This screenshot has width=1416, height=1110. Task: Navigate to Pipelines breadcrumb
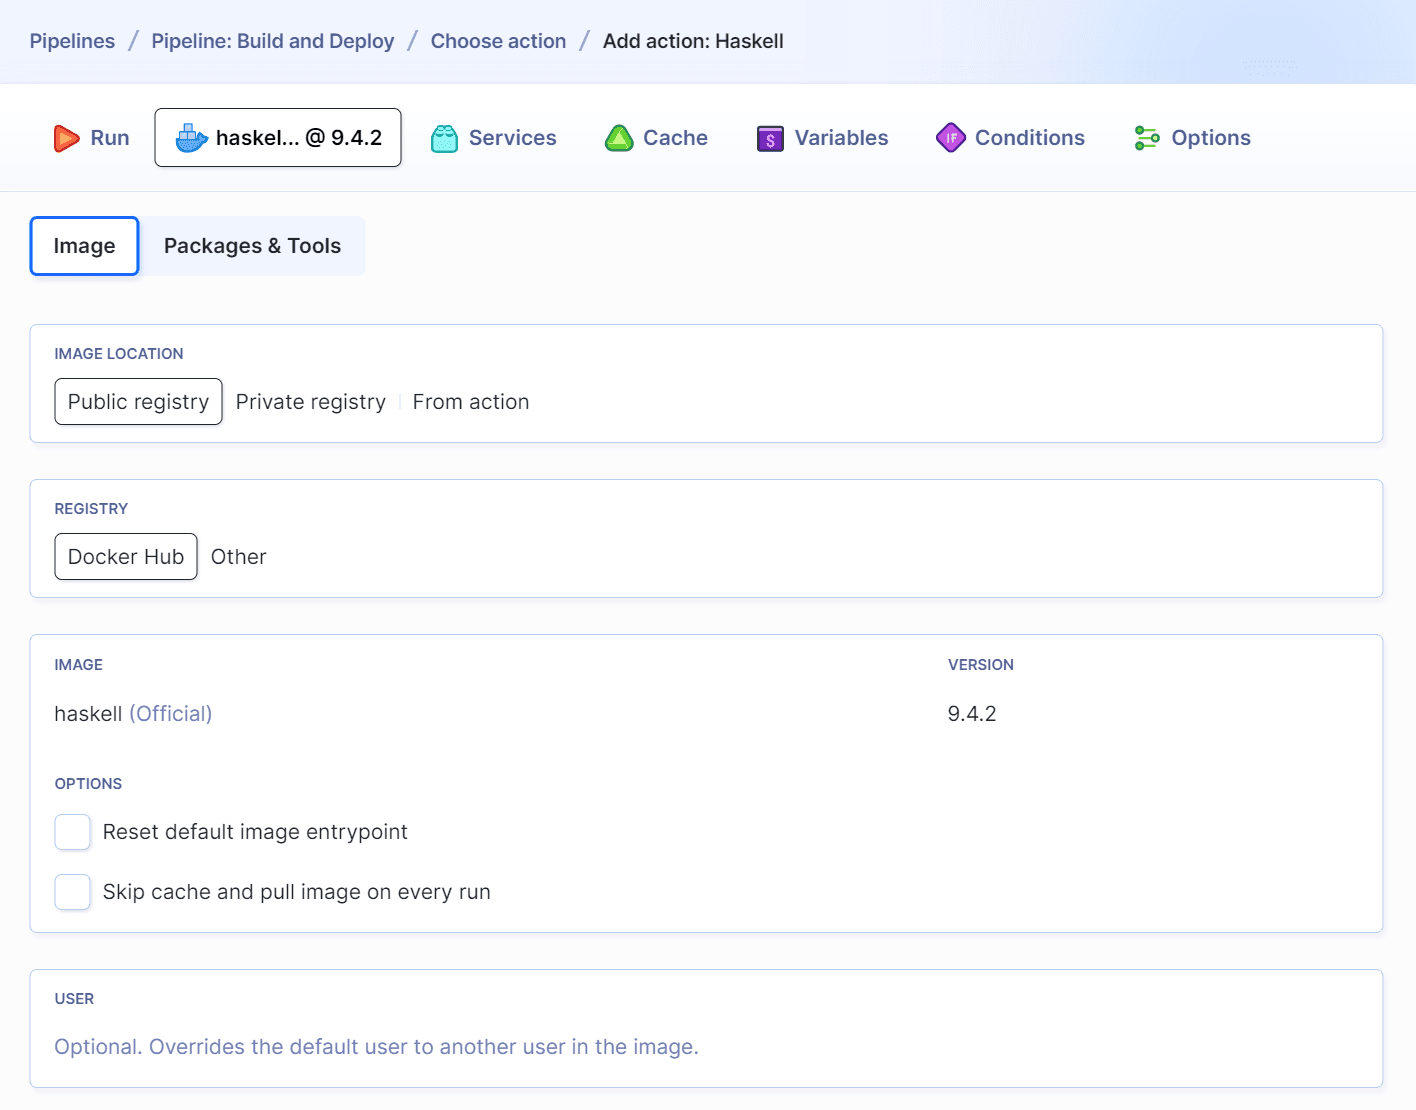click(x=71, y=41)
